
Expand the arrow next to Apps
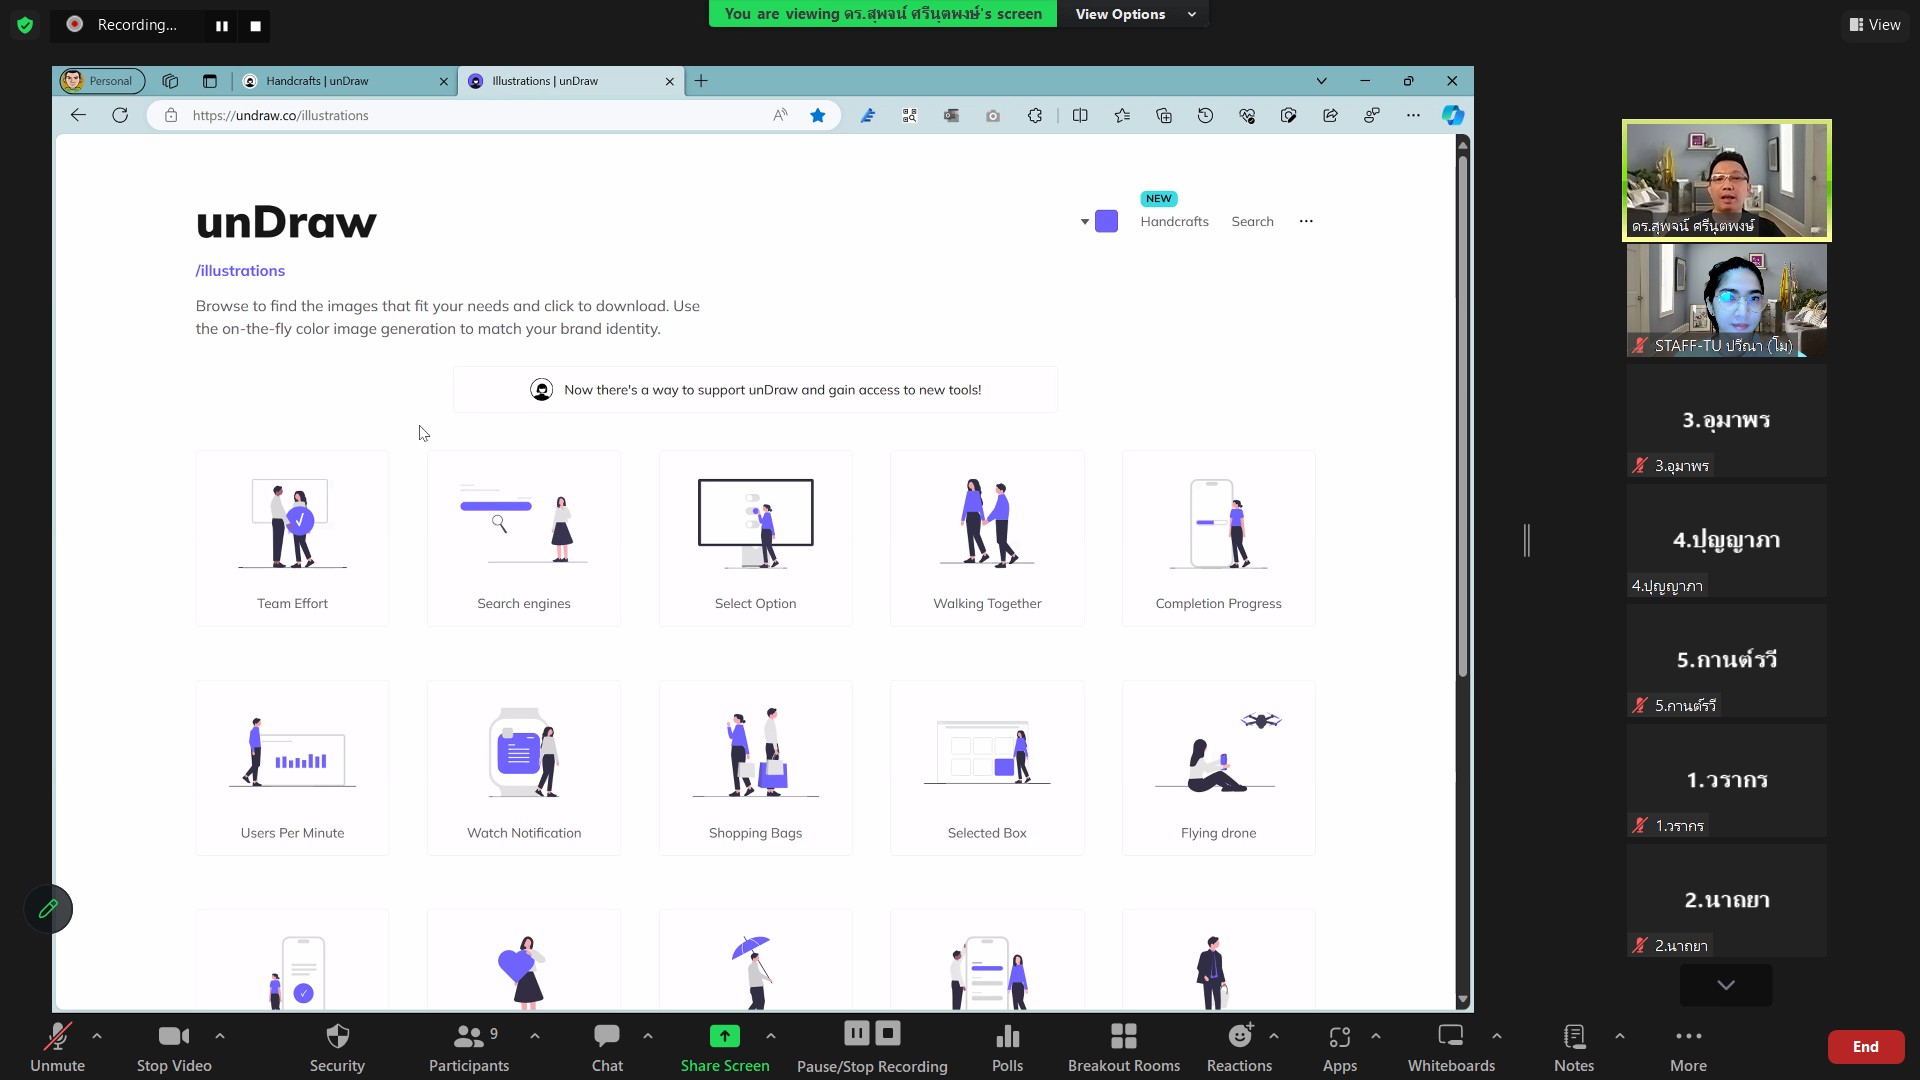(1376, 1036)
